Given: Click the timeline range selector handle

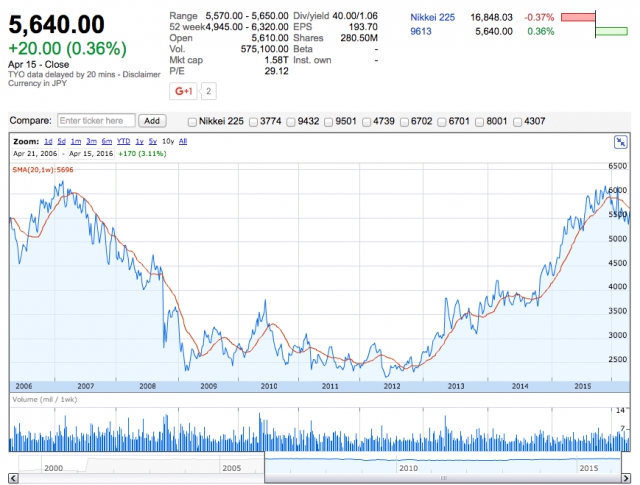Looking at the screenshot, I should (x=443, y=478).
